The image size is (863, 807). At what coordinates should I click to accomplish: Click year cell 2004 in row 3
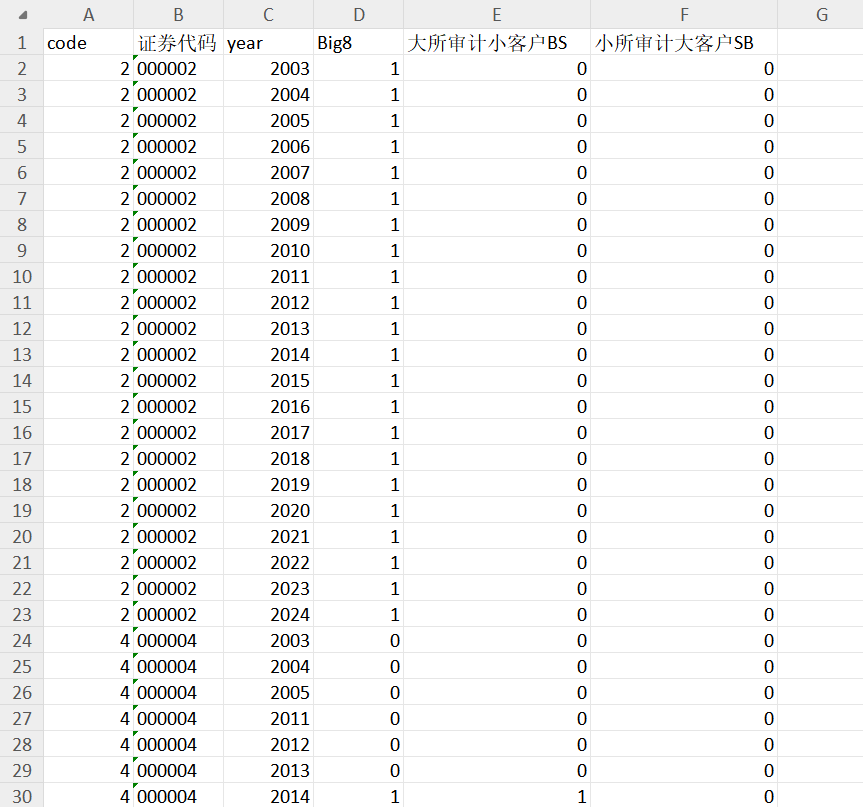pyautogui.click(x=269, y=94)
